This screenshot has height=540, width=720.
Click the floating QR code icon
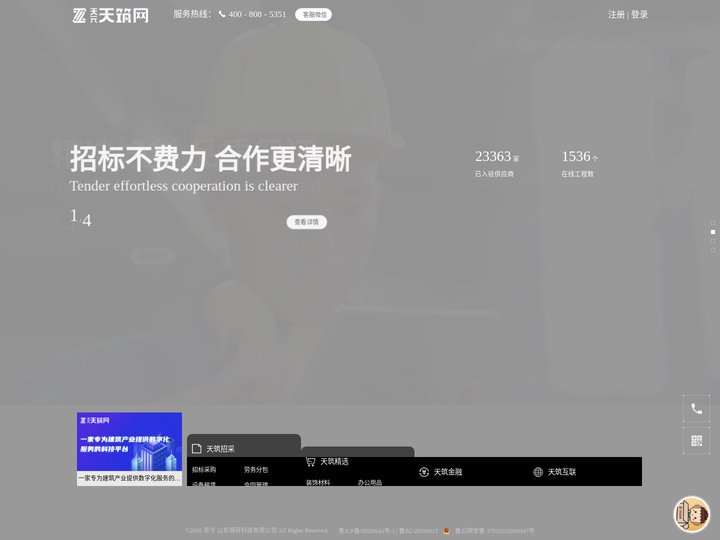697,441
